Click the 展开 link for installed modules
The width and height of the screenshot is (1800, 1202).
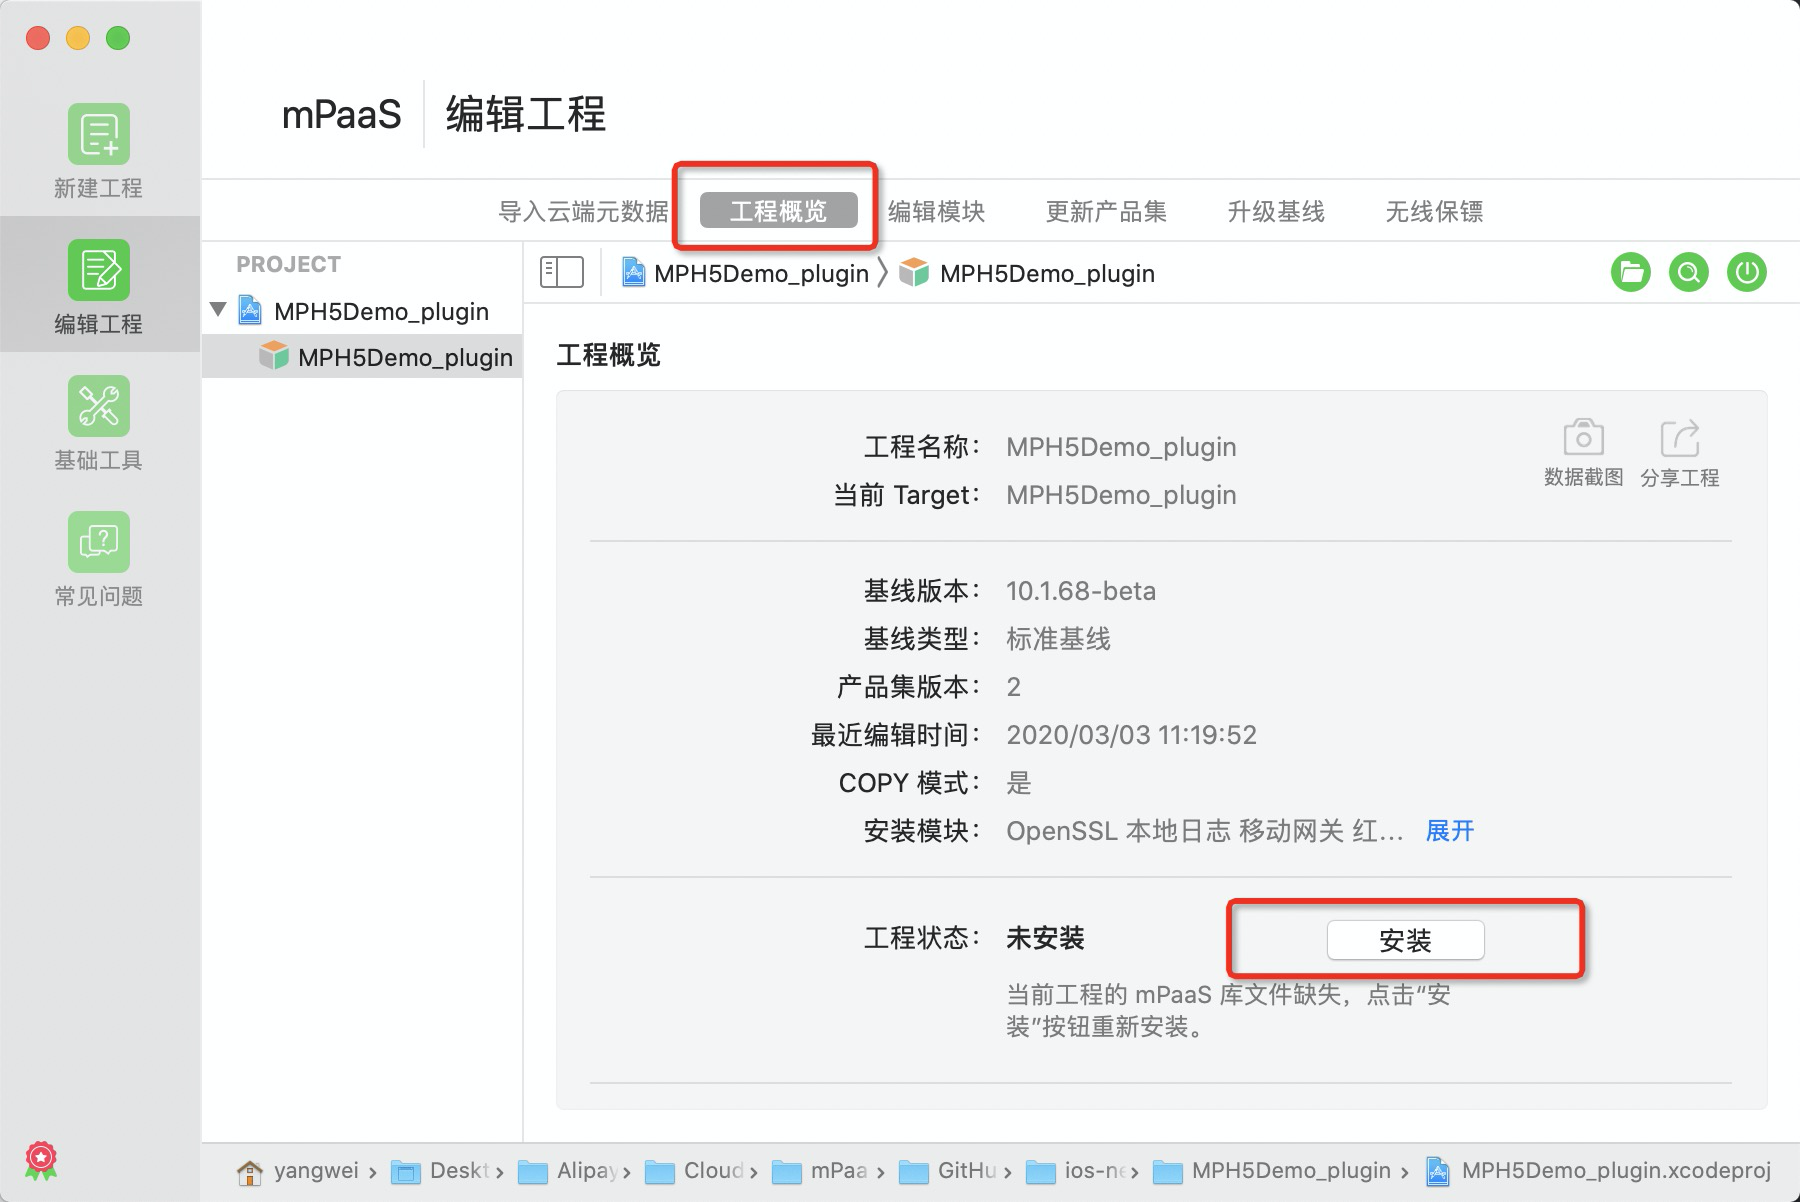click(1450, 831)
